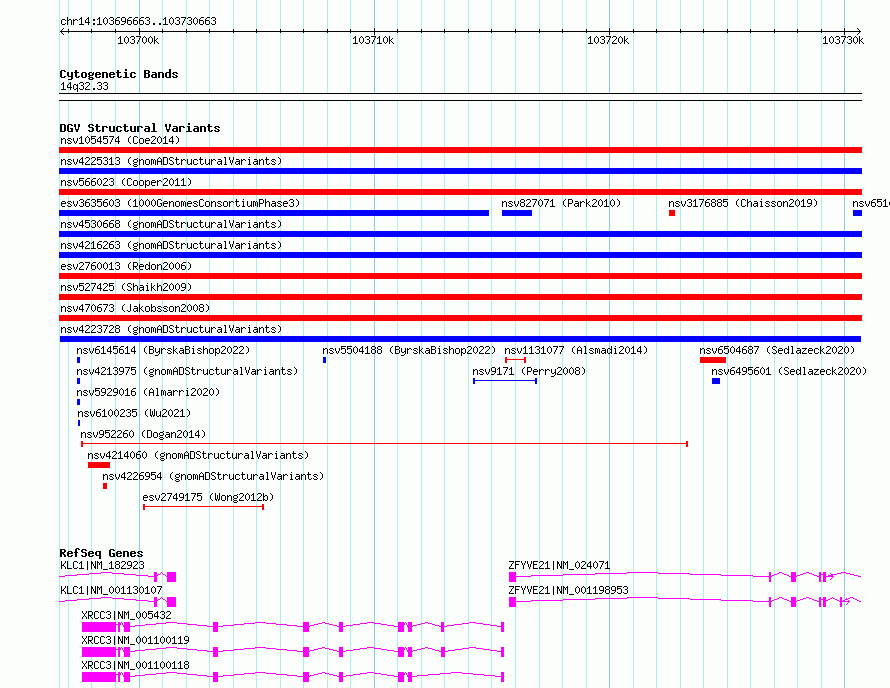The height and width of the screenshot is (688, 890).
Task: Select the red nsv6504687 variant bar
Action: (713, 360)
